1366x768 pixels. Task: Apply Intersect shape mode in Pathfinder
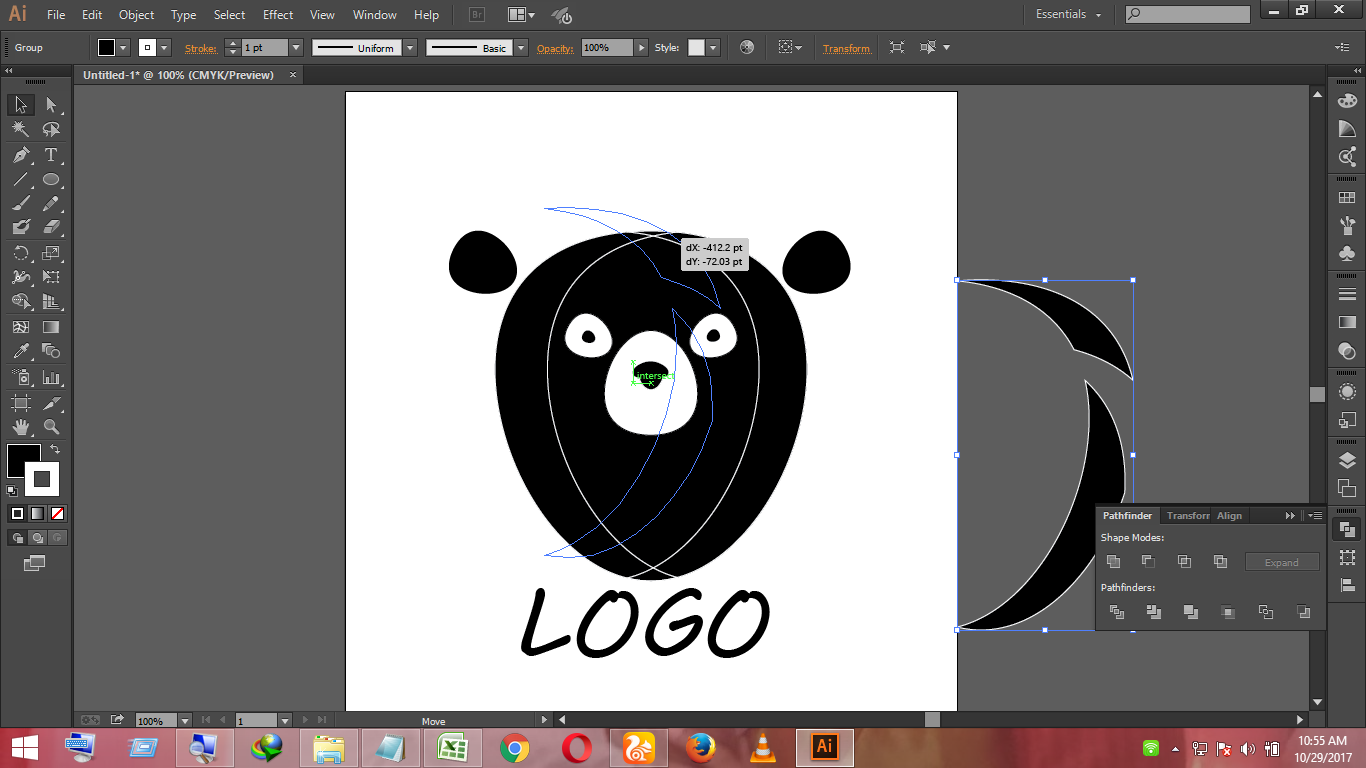(x=1184, y=562)
